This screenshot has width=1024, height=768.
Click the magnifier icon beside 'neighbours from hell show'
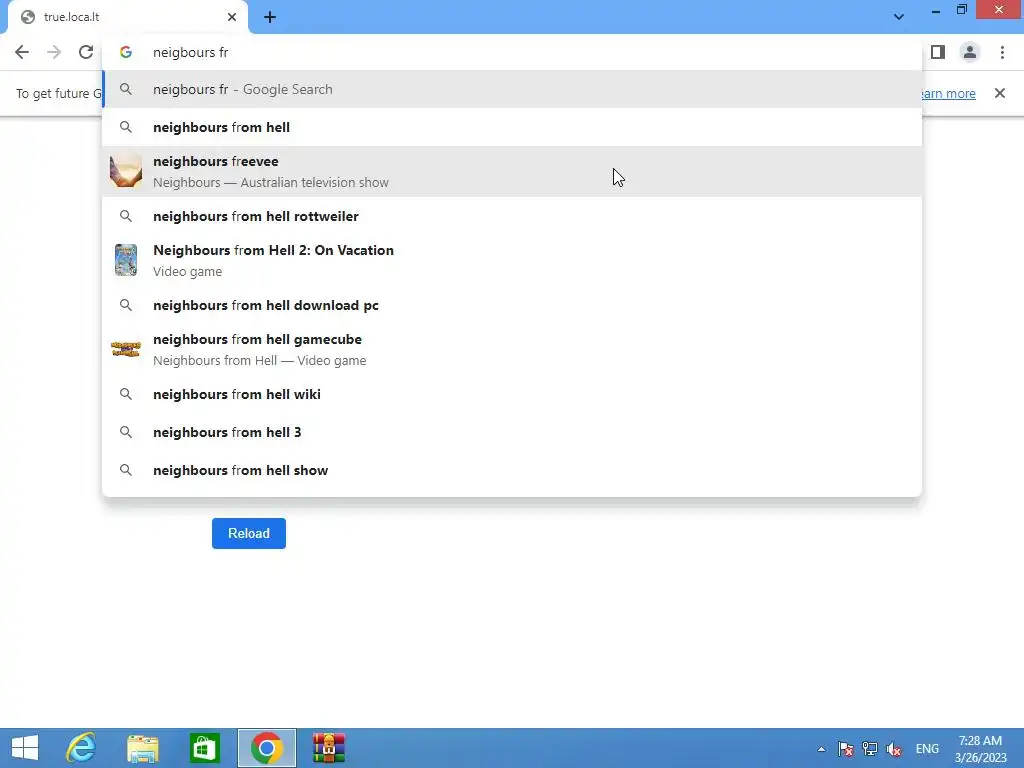point(126,470)
